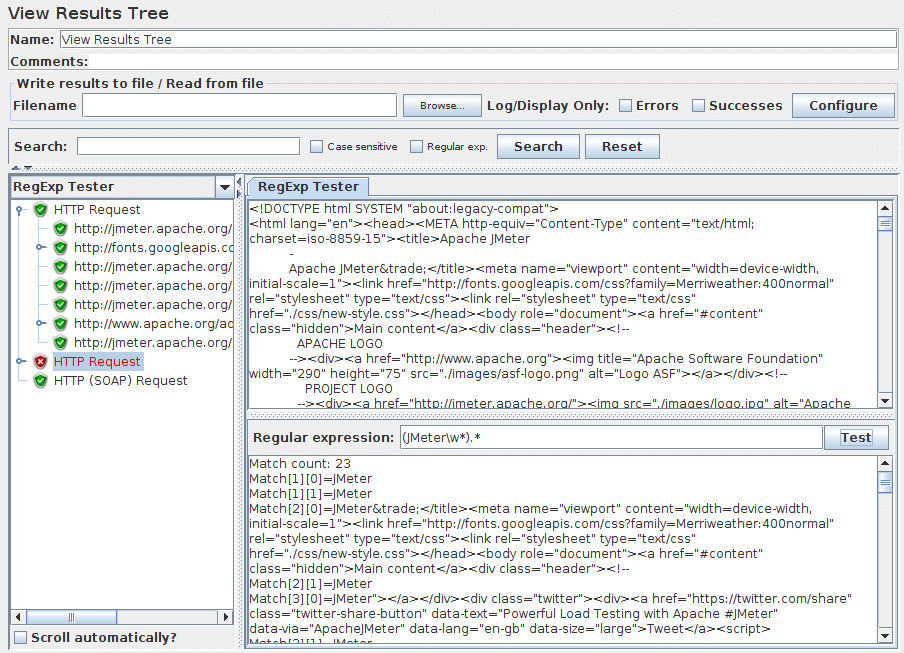904x653 pixels.
Task: Click the green shield icon beside HTTP (SOAP) Request
Action: [41, 380]
